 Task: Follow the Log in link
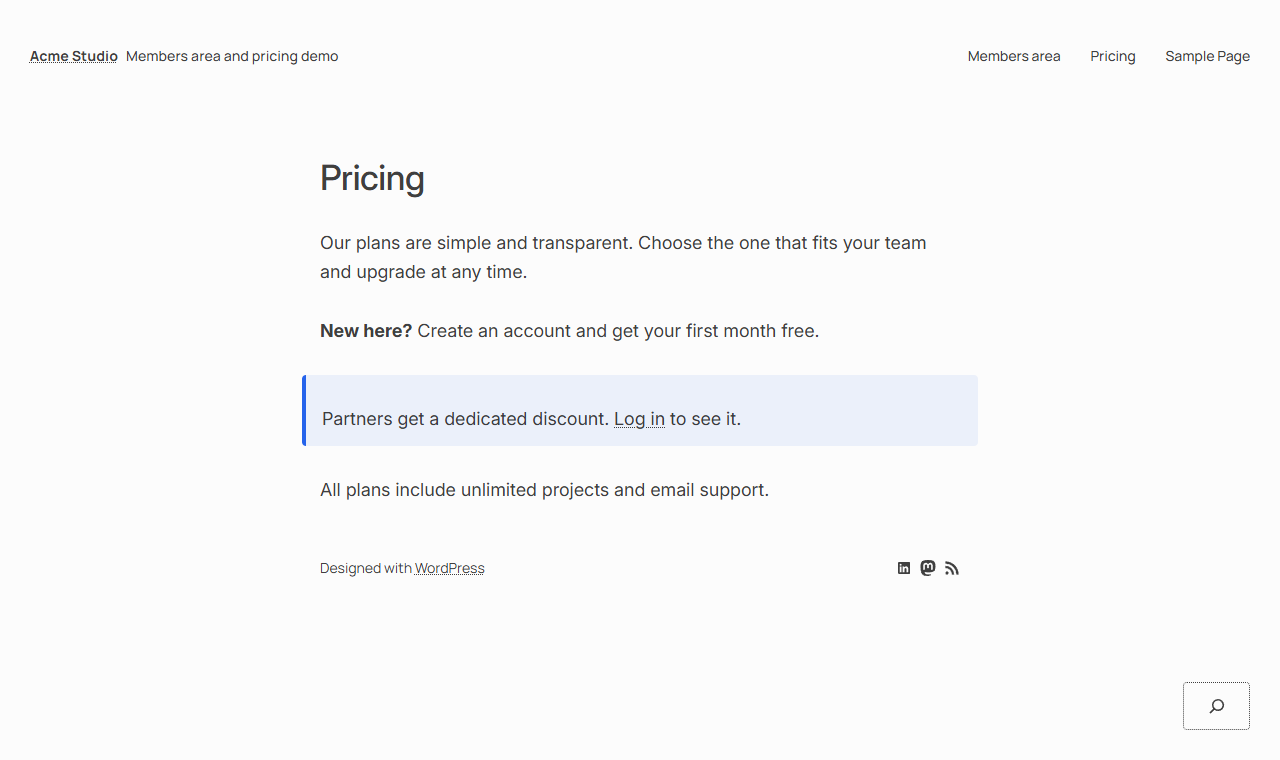639,419
